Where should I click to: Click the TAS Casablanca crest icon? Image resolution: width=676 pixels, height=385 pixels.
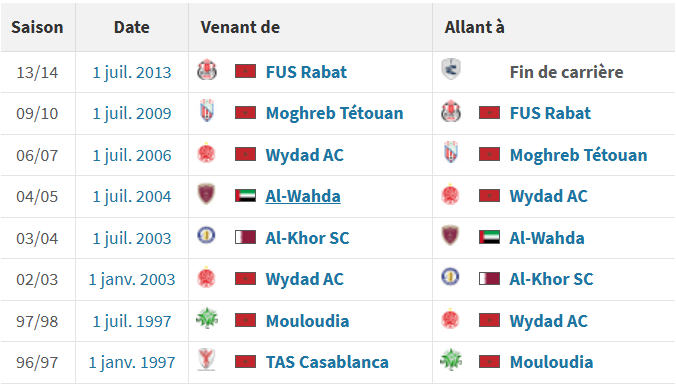click(x=207, y=360)
